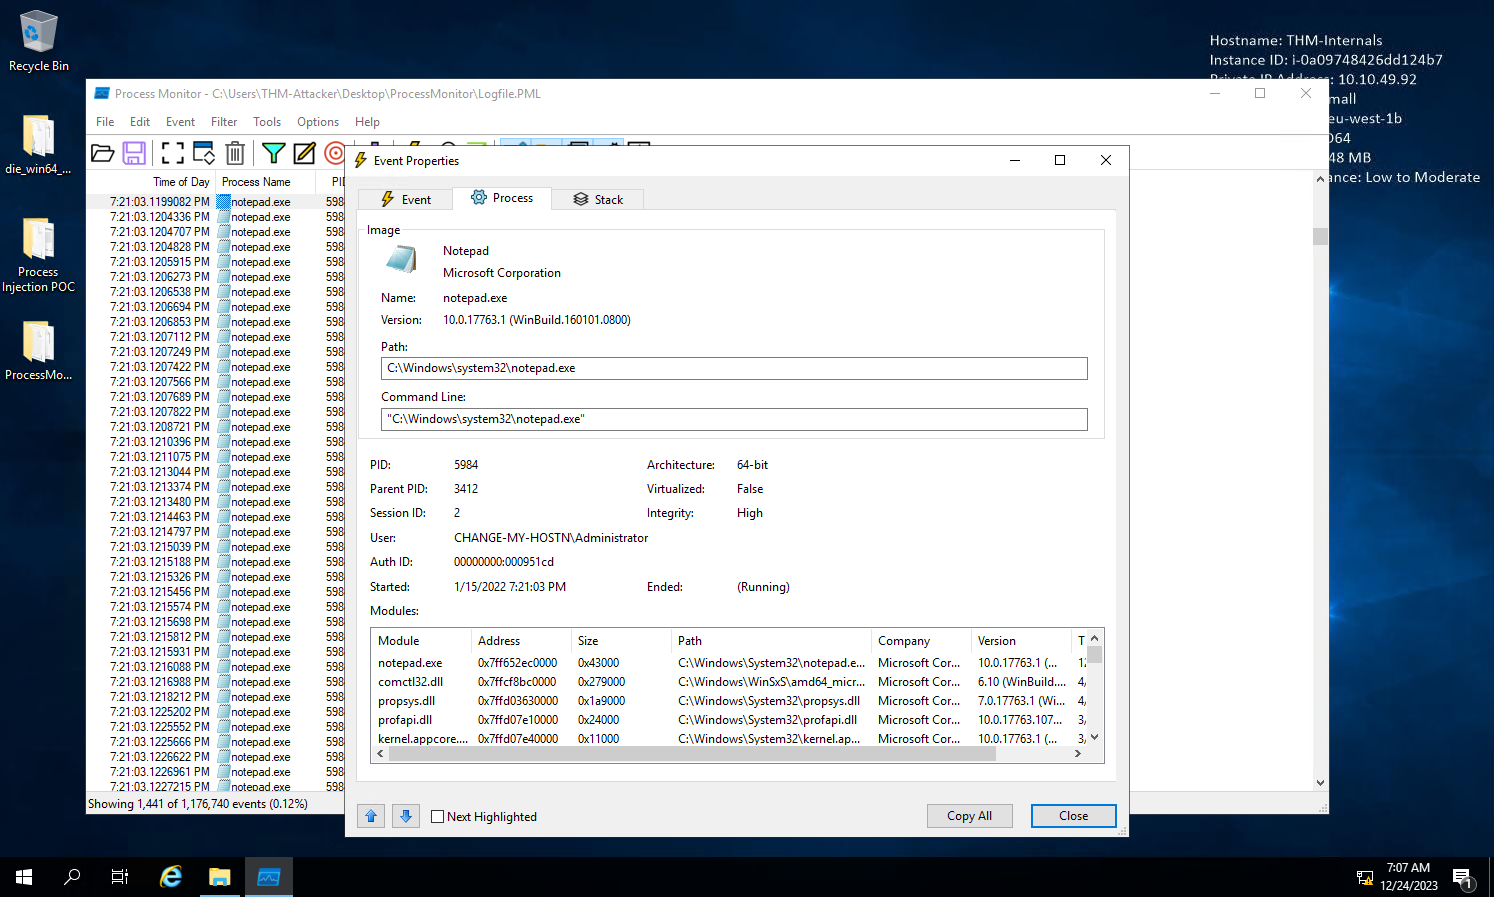
Task: Open the File menu
Action: coord(105,122)
